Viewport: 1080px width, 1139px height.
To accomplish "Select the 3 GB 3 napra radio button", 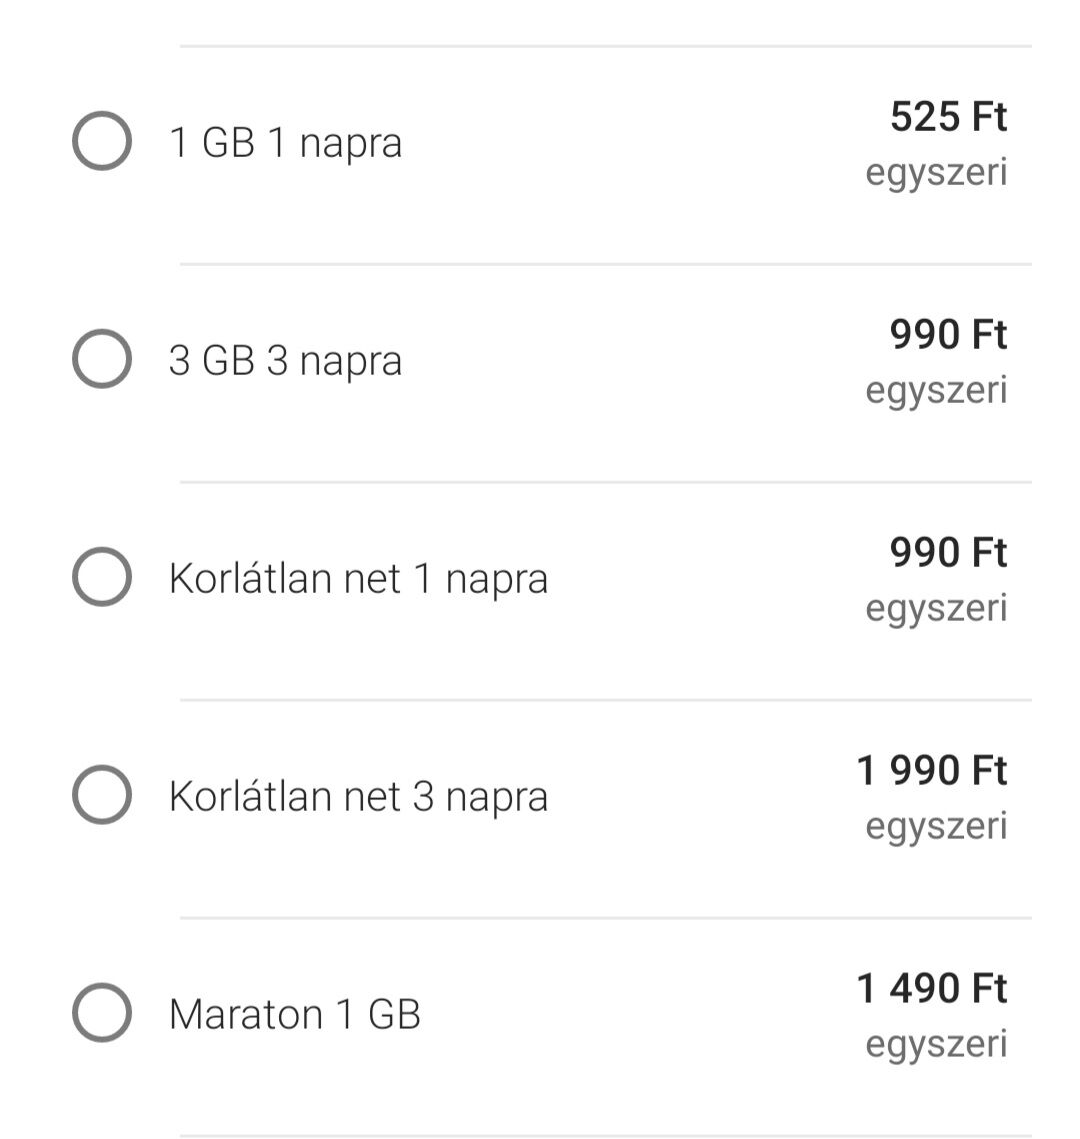I will [102, 359].
